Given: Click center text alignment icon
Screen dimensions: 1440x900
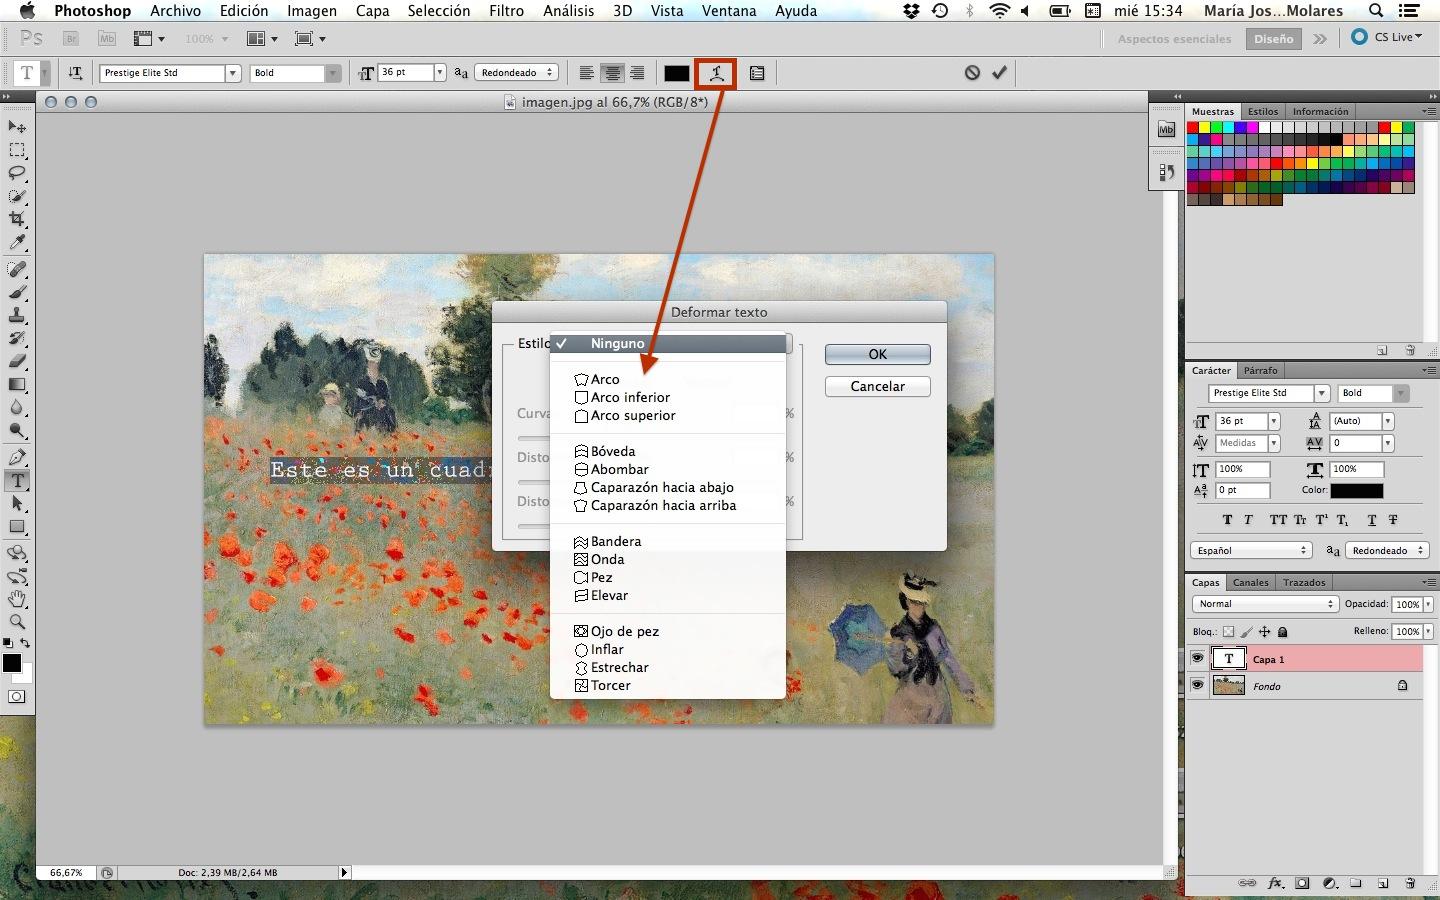Looking at the screenshot, I should (612, 73).
